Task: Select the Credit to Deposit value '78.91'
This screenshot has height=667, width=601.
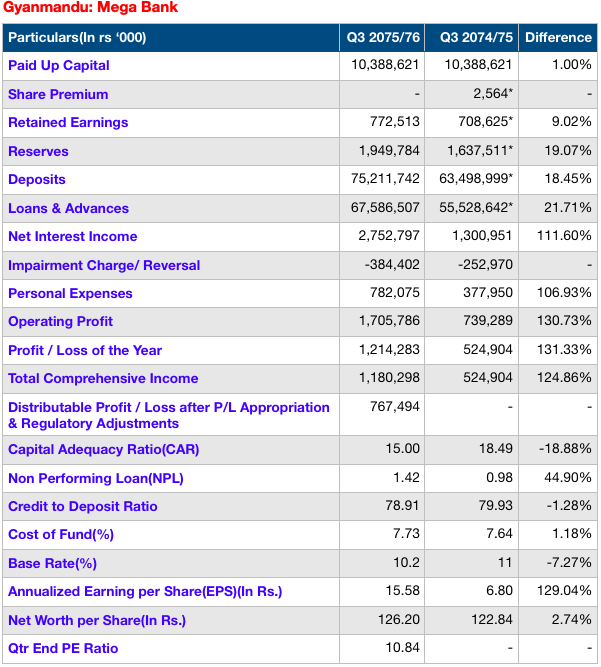Action: (402, 506)
